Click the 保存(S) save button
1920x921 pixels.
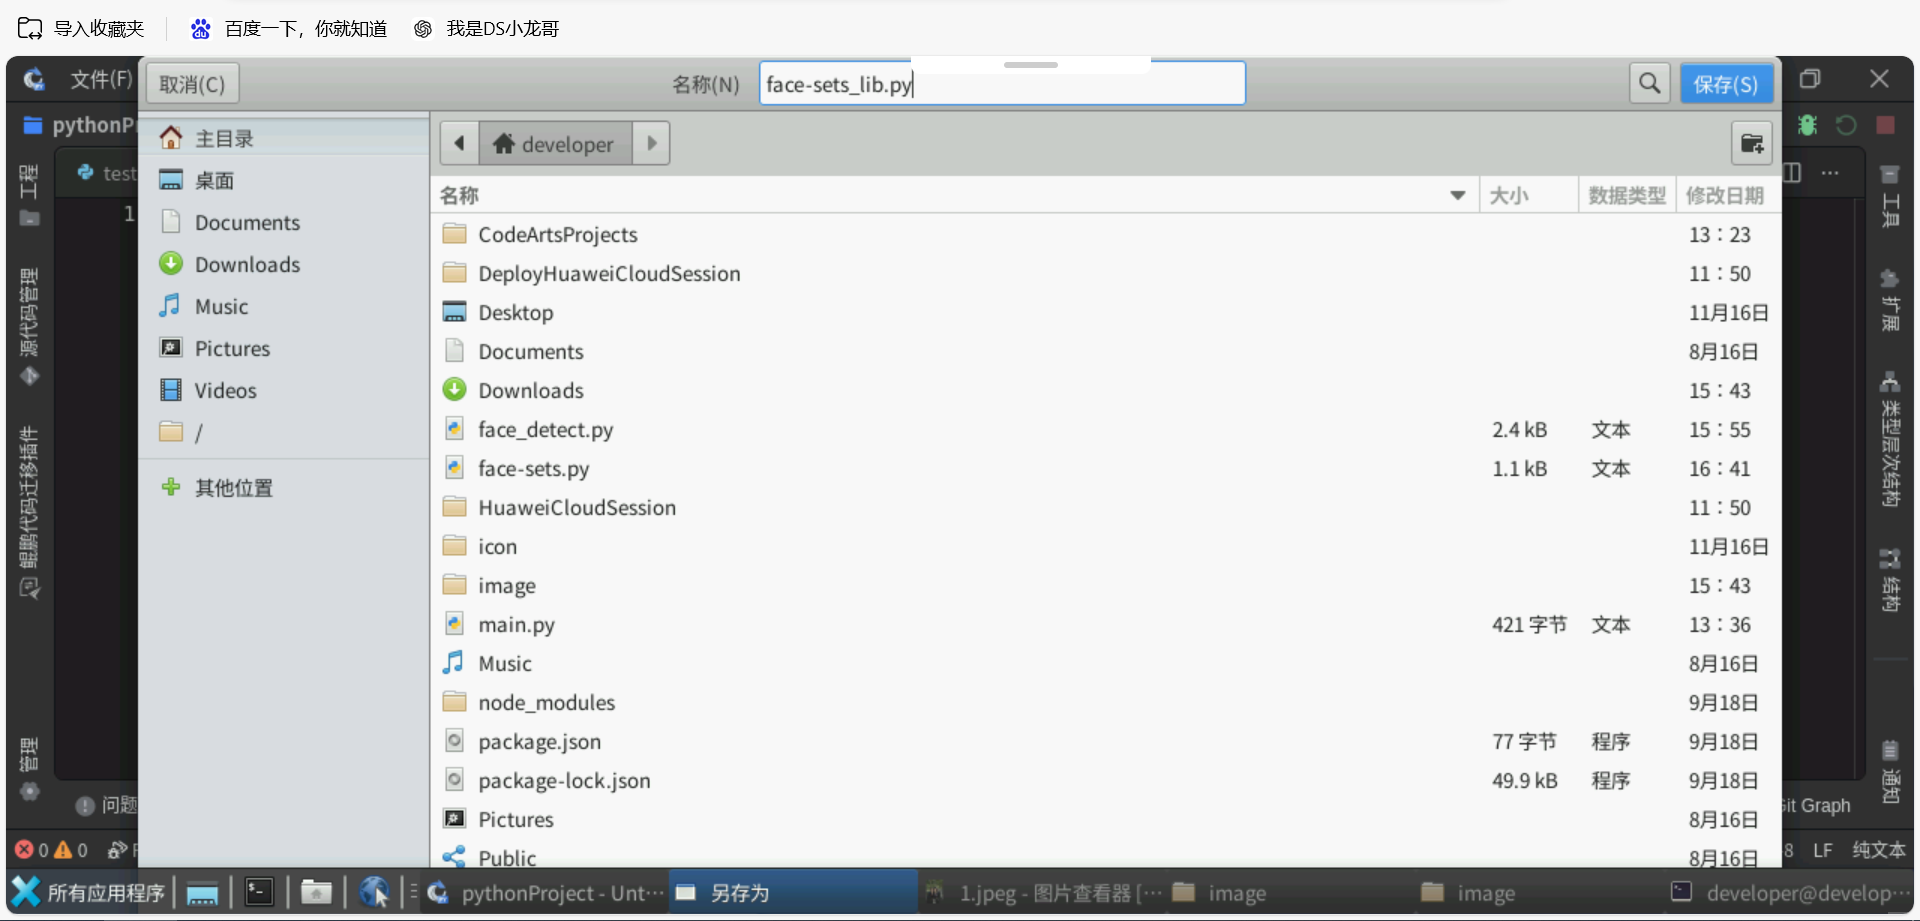coord(1725,84)
